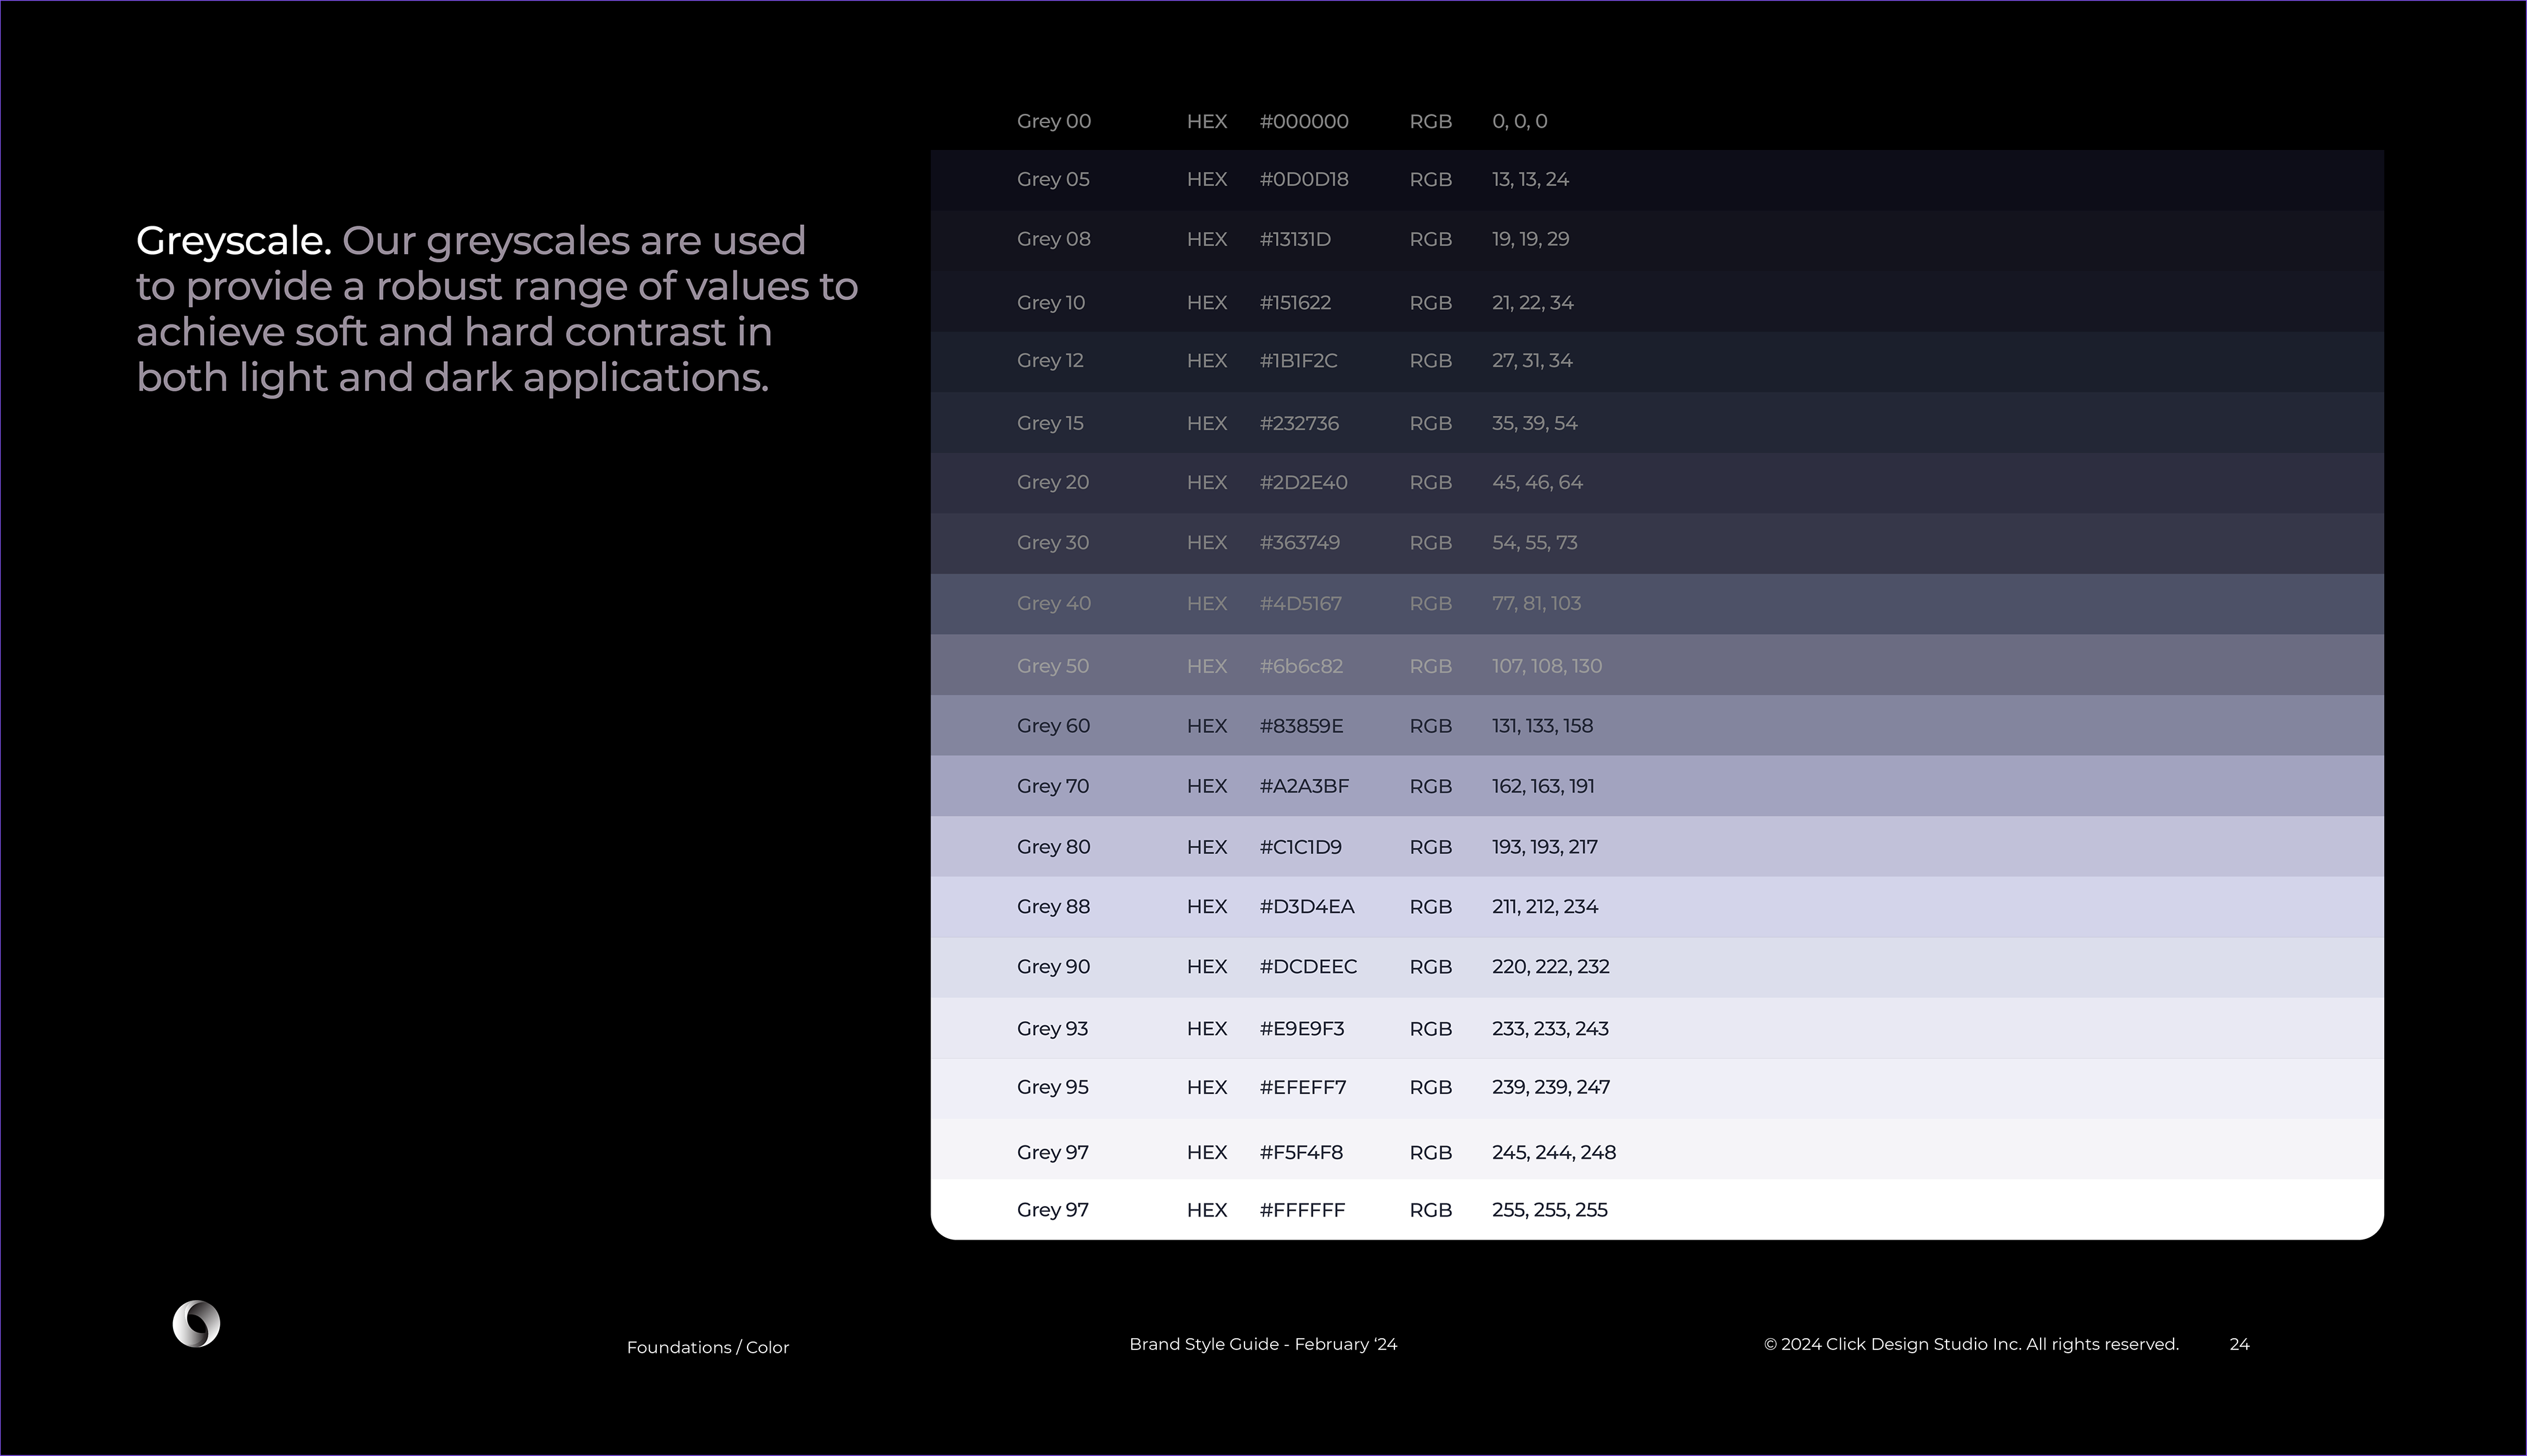Select the Grey 70 label
This screenshot has width=2527, height=1456.
click(1053, 786)
